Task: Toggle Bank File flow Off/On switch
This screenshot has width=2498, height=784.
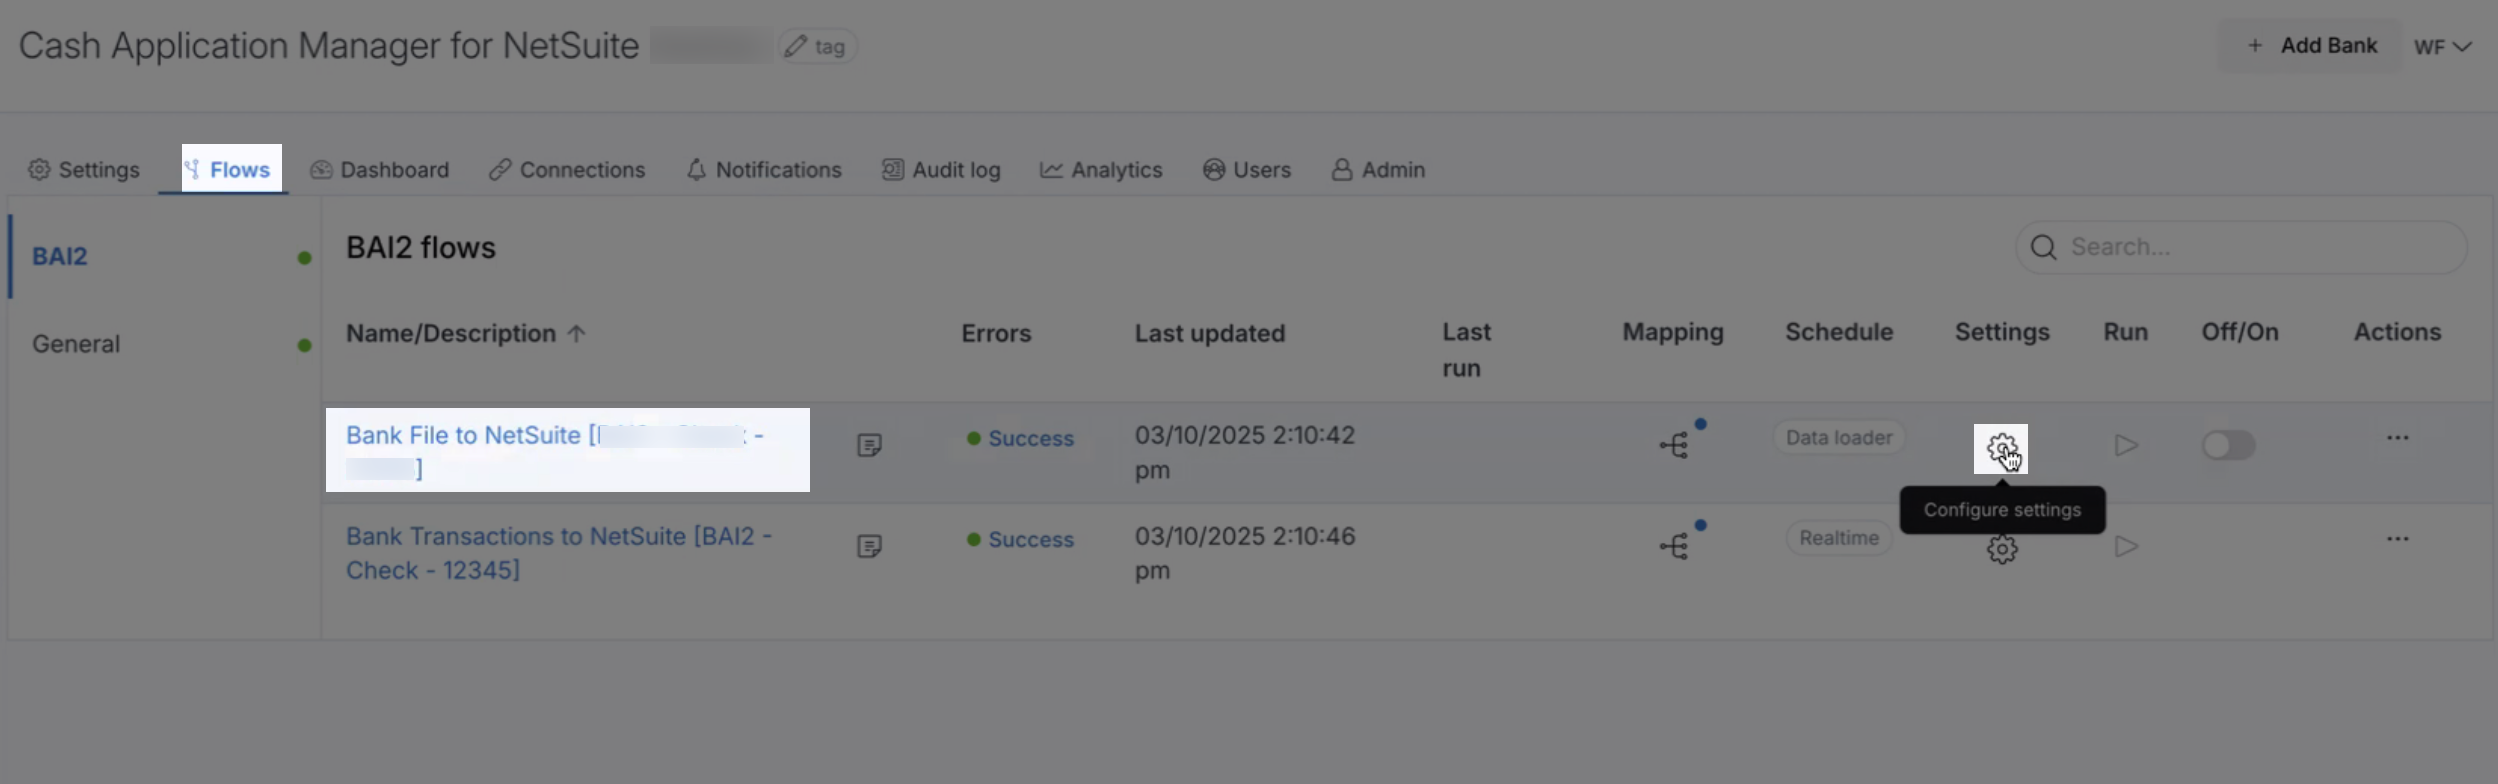Action: [x=2229, y=445]
